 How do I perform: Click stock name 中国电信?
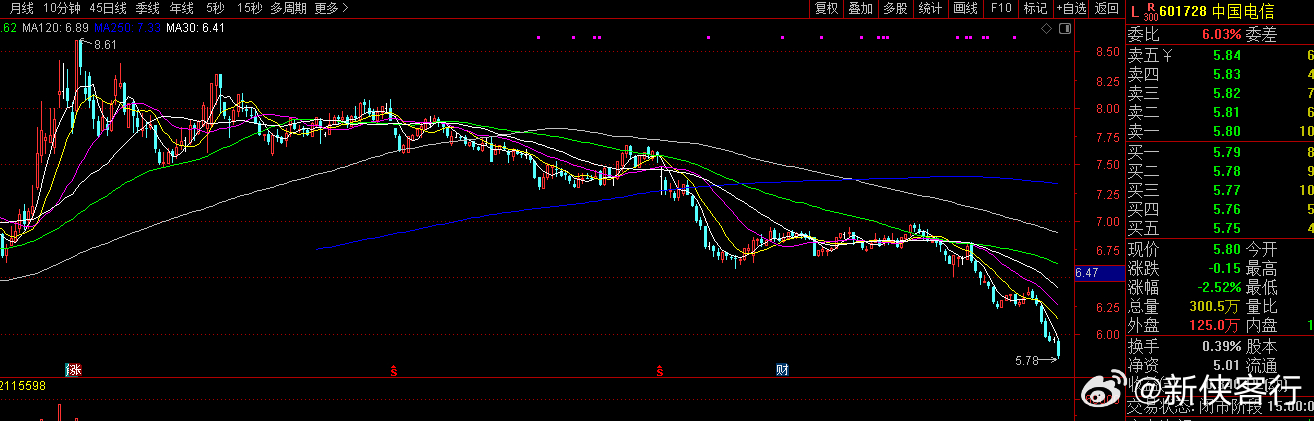coord(1243,11)
